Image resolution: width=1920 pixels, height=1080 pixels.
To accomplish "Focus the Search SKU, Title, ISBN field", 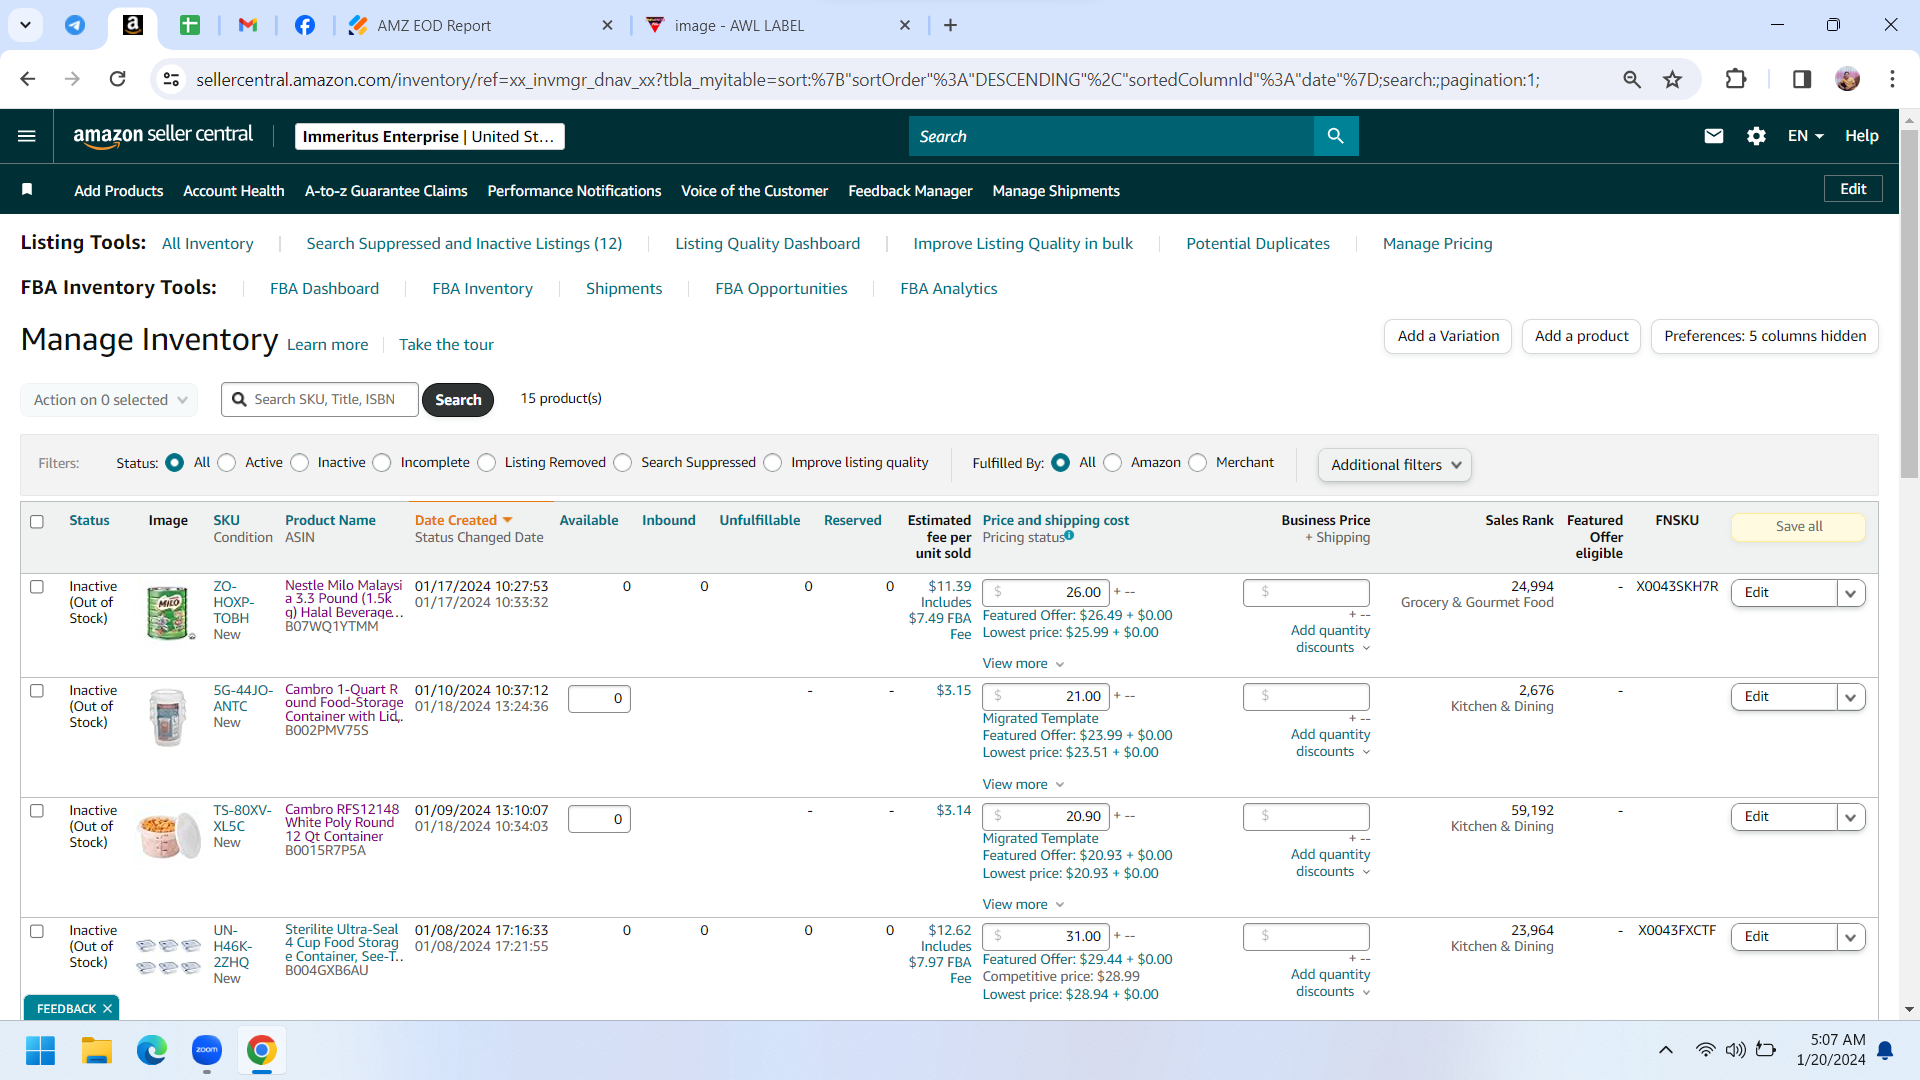I will point(320,399).
